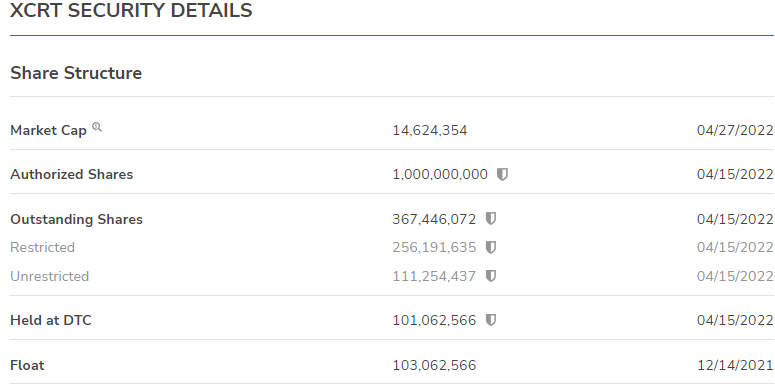This screenshot has height=386, width=775.
Task: Select the Held at DTC label
Action: [51, 320]
